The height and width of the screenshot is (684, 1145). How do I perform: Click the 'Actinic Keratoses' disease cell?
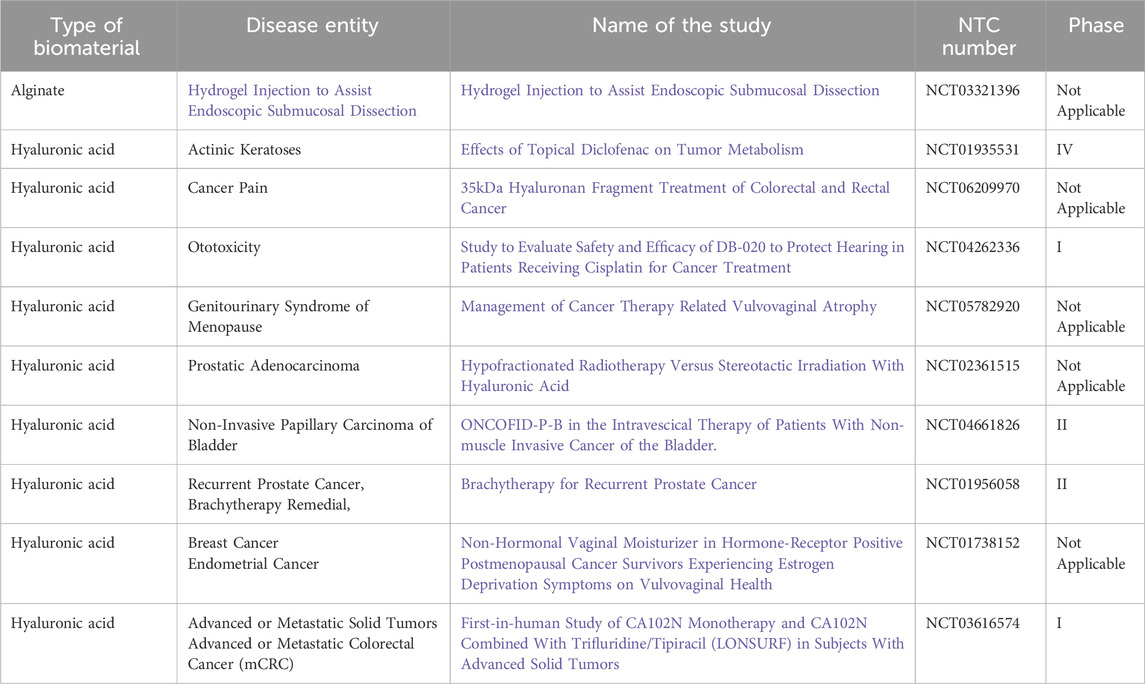click(x=245, y=150)
